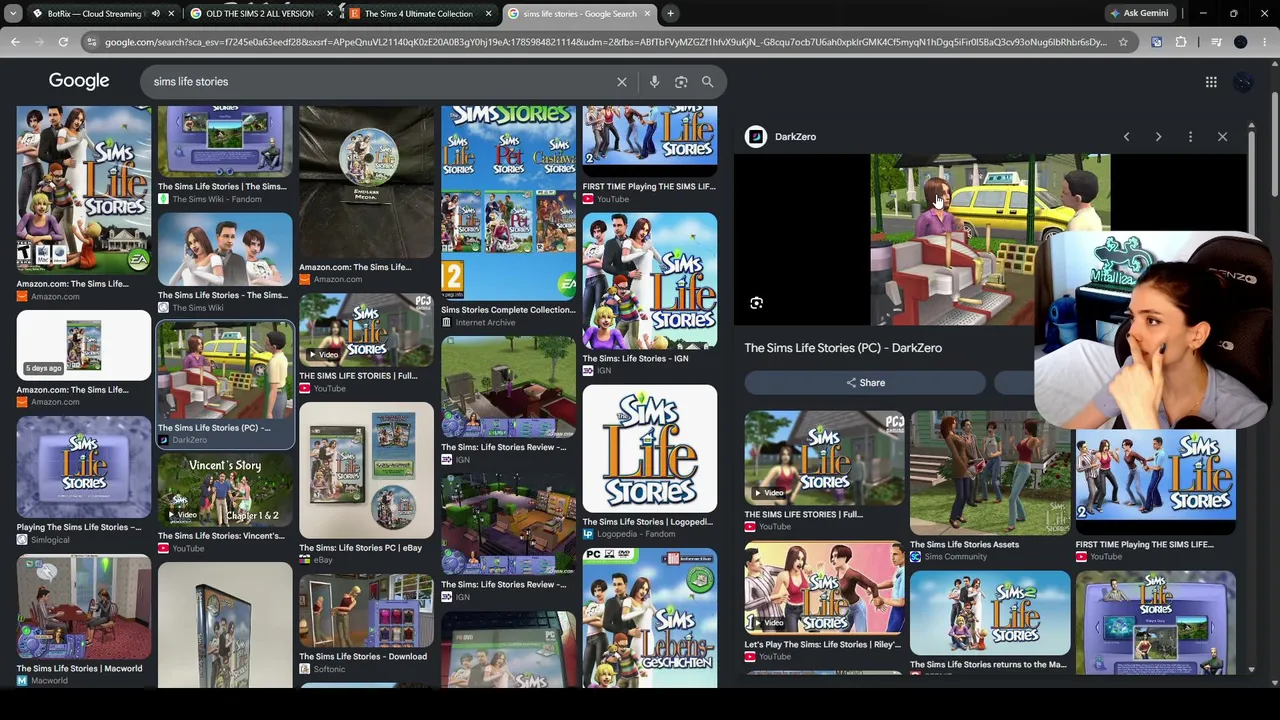Open the first IGN 'Life Stories Review' screenshot
1280x720 pixels.
pyautogui.click(x=509, y=389)
